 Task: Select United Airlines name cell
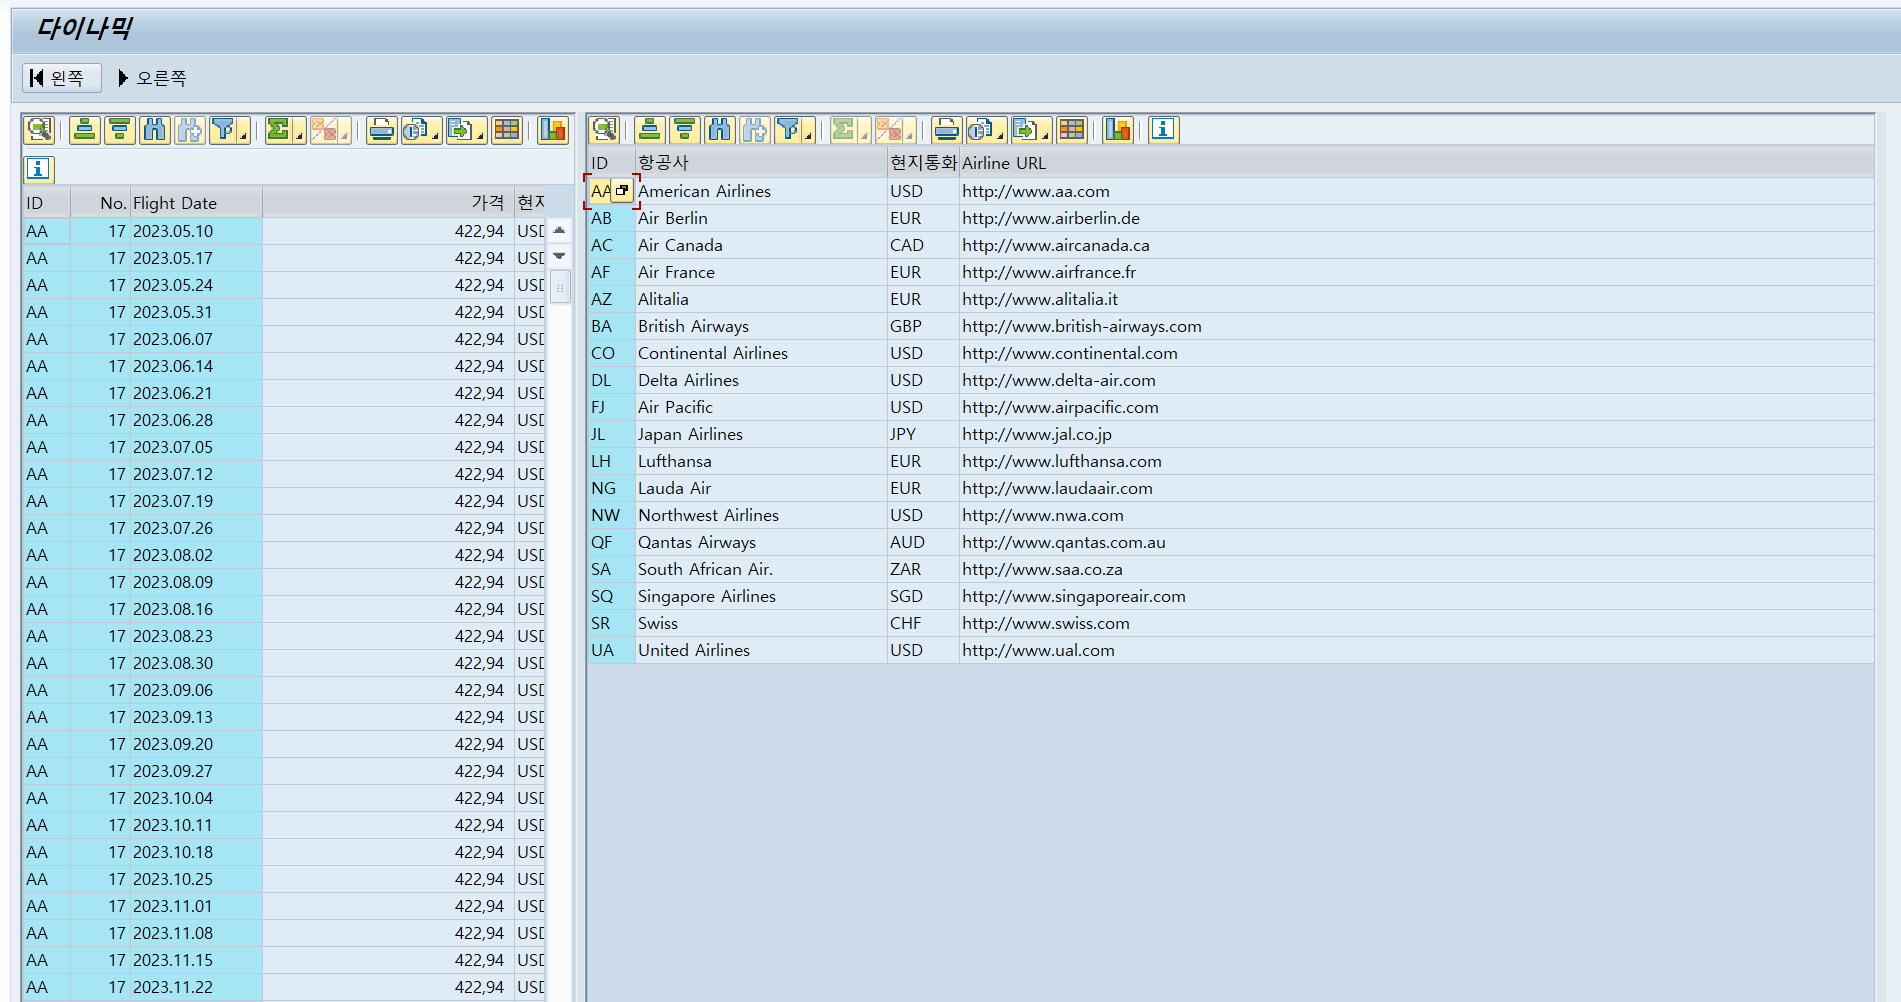point(761,650)
